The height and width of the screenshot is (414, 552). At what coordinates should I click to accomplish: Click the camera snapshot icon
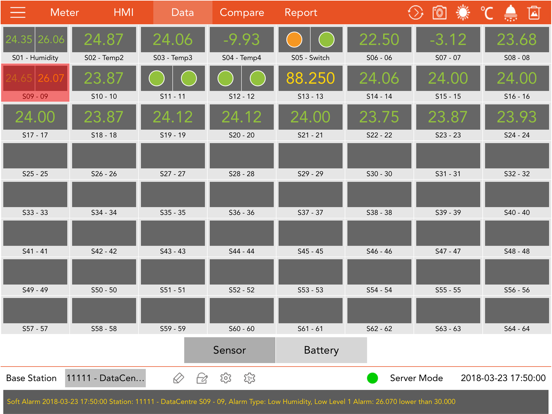coord(439,13)
